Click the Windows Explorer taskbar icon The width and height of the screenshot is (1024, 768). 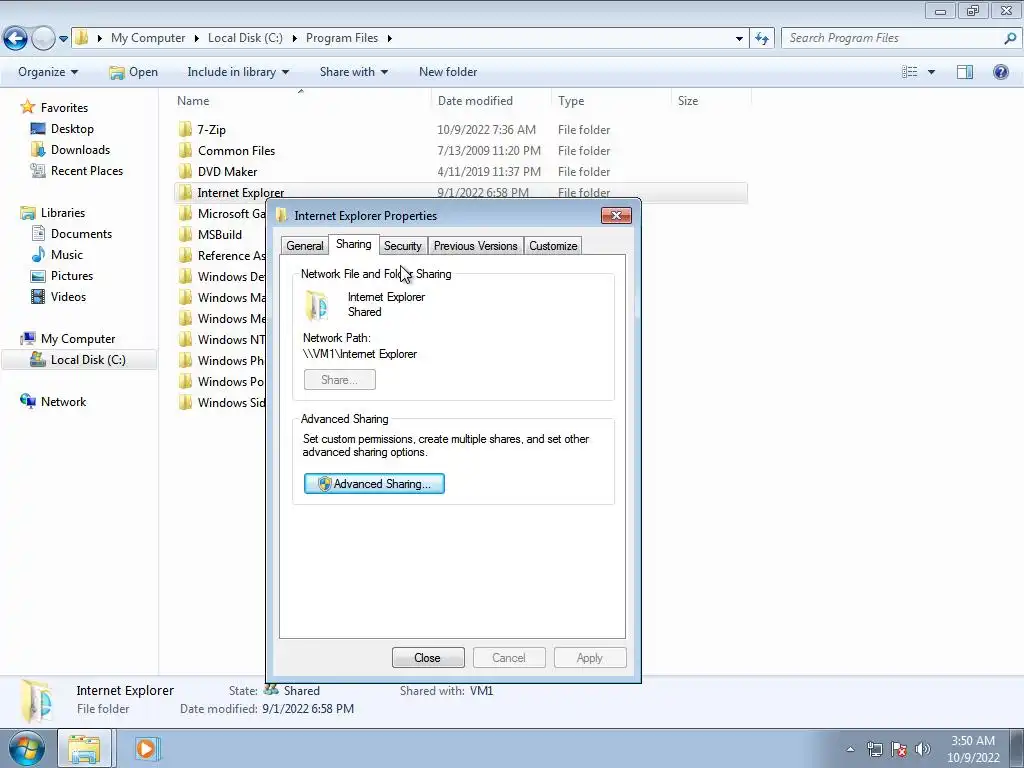(x=85, y=748)
